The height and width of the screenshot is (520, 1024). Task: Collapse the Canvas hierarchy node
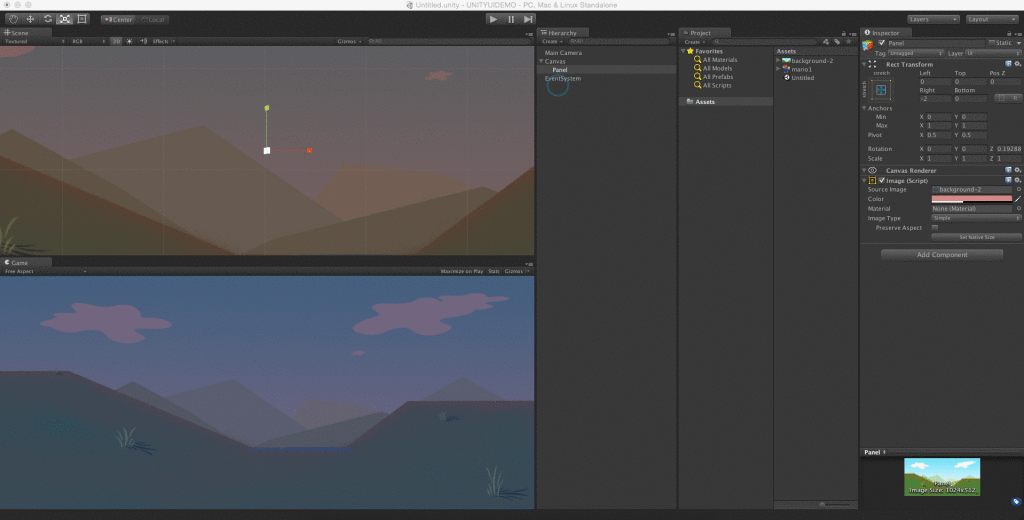(541, 61)
